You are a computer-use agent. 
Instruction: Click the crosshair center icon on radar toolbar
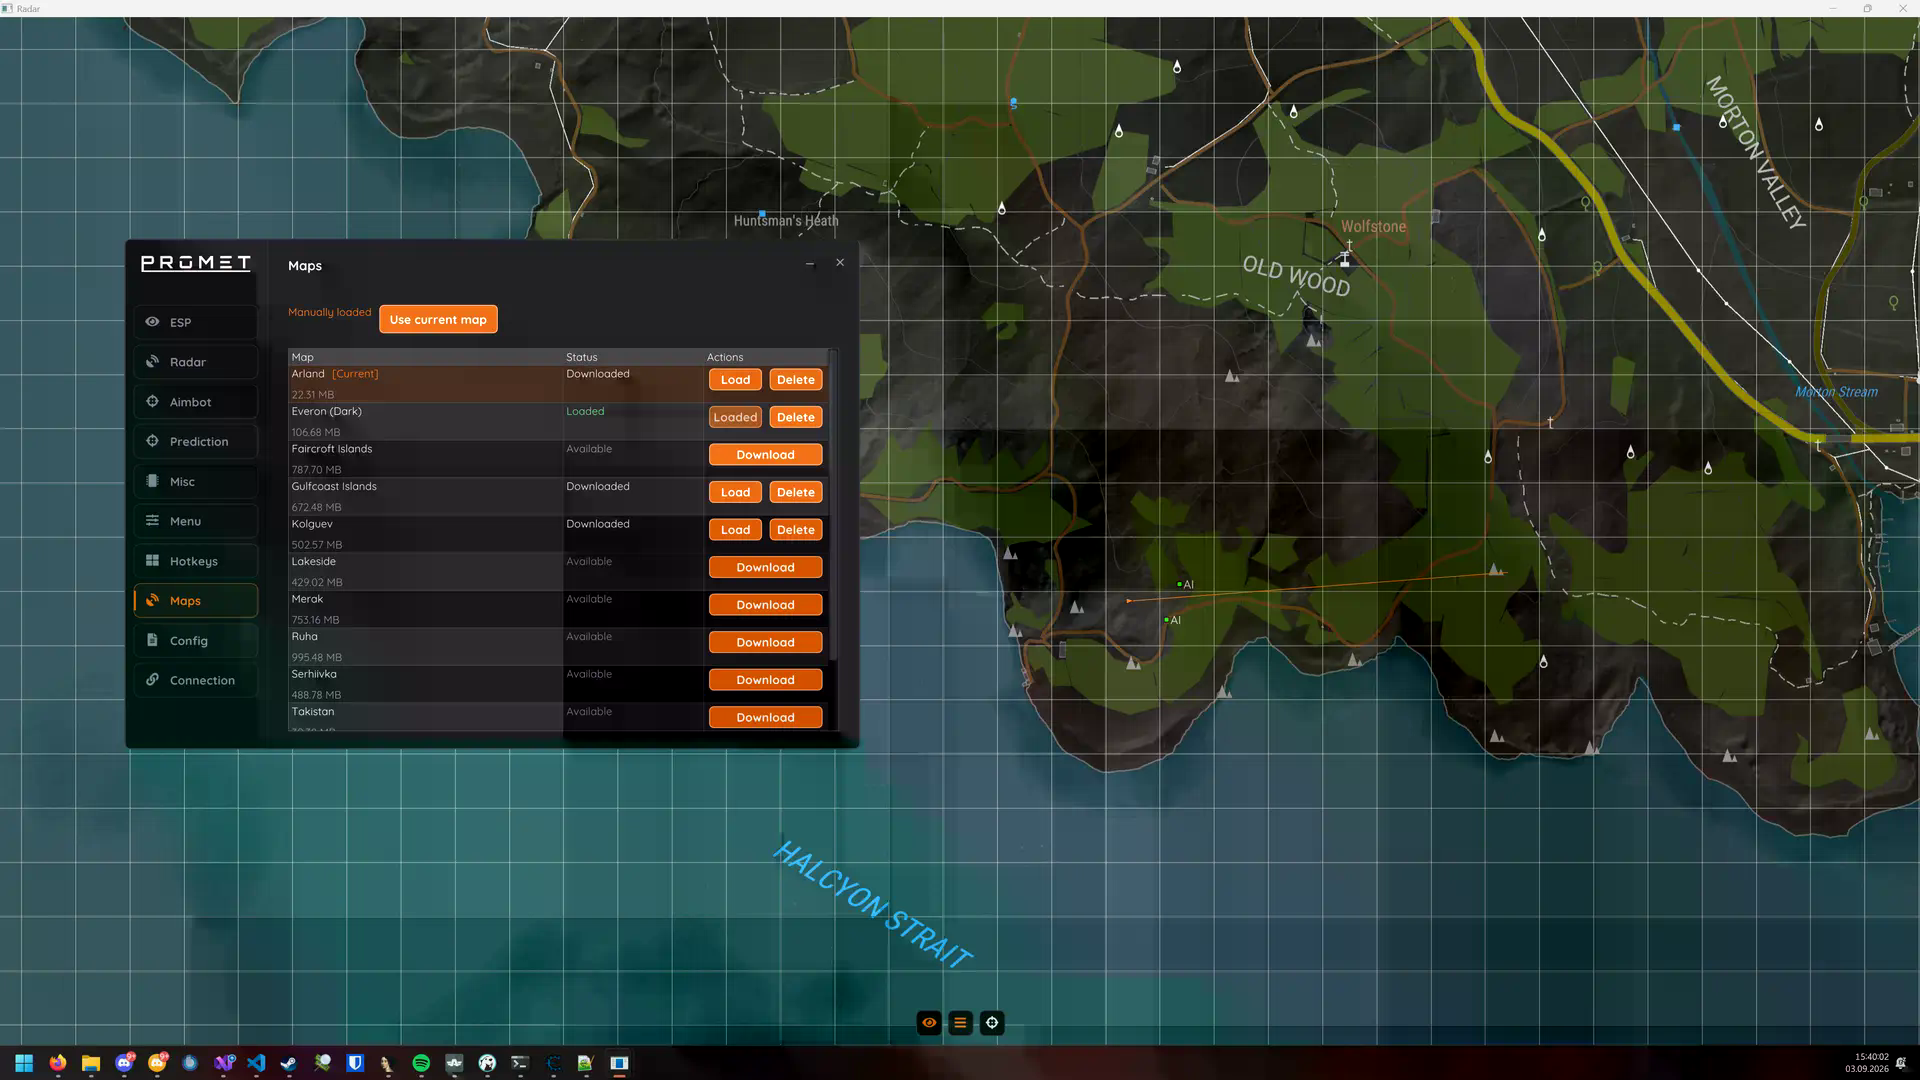(992, 1022)
